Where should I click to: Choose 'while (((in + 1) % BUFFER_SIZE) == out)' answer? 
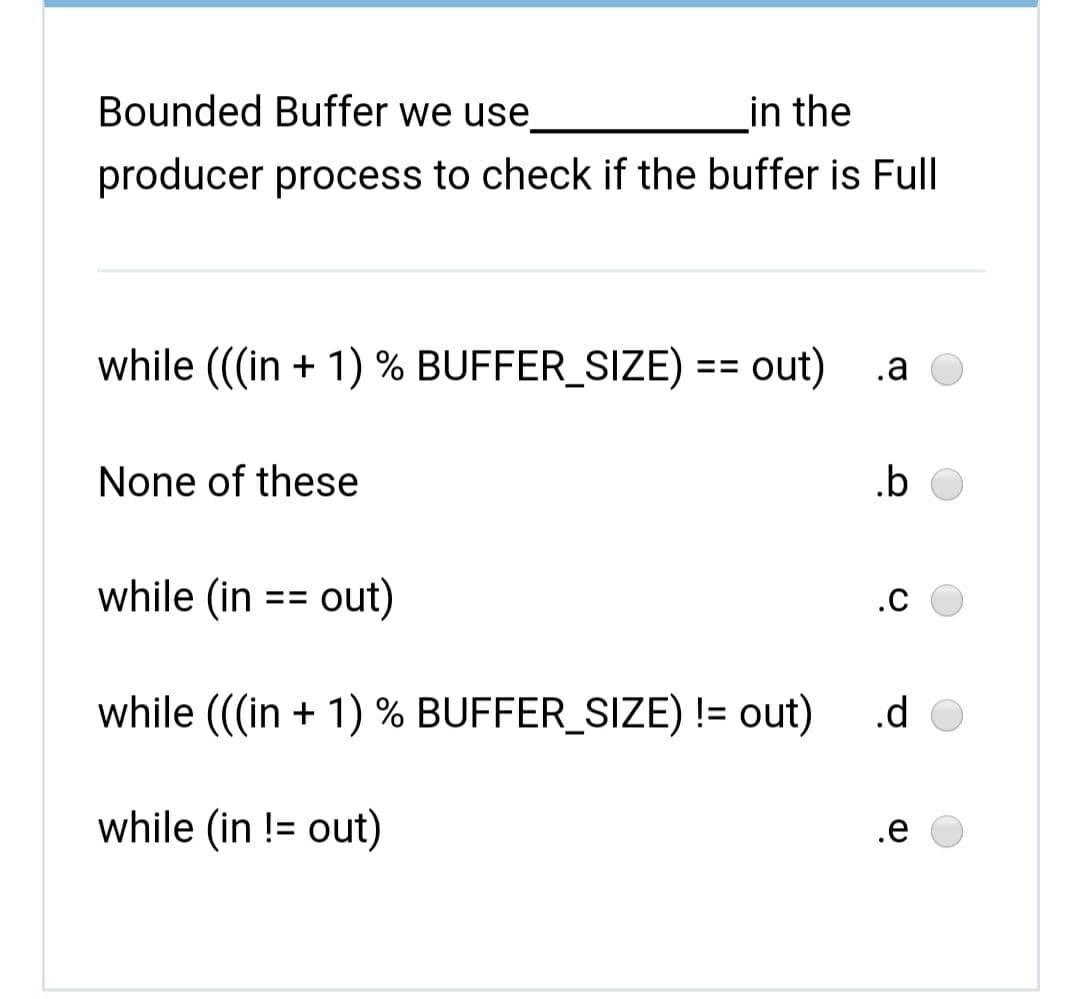click(x=946, y=368)
